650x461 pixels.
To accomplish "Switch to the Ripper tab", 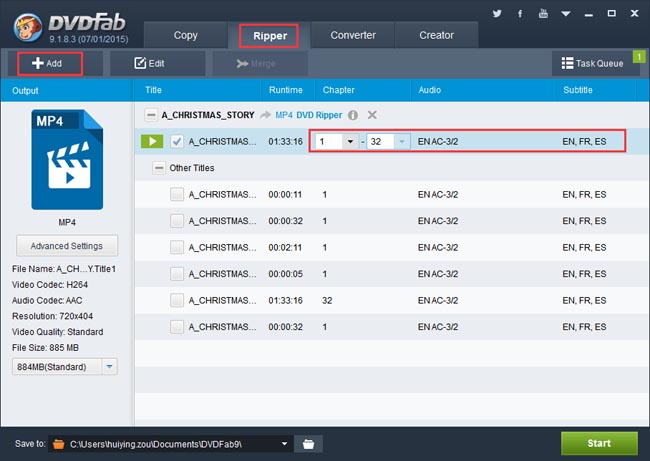I will click(269, 36).
